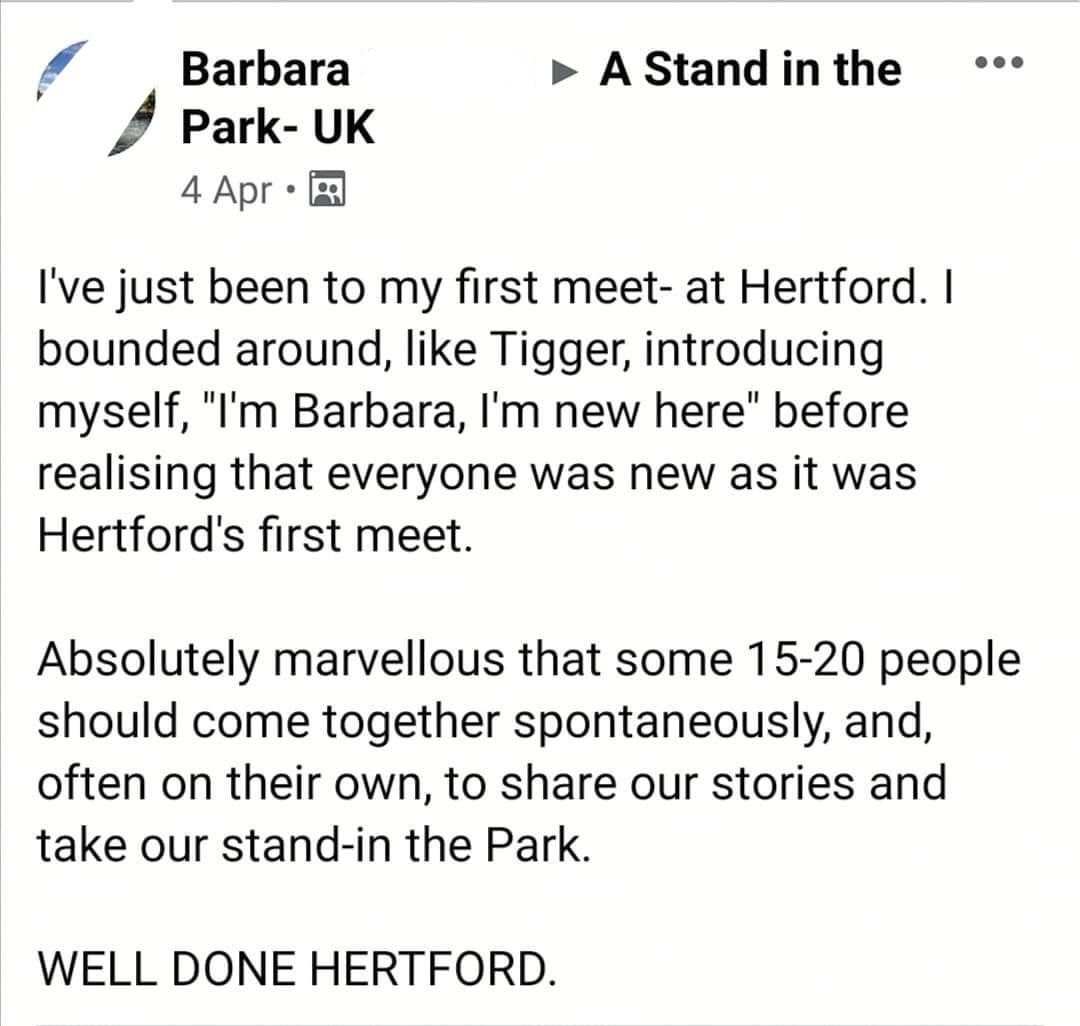Screen dimensions: 1080x1026
Task: Click the line "realising that everyone was new"
Action: tap(476, 472)
